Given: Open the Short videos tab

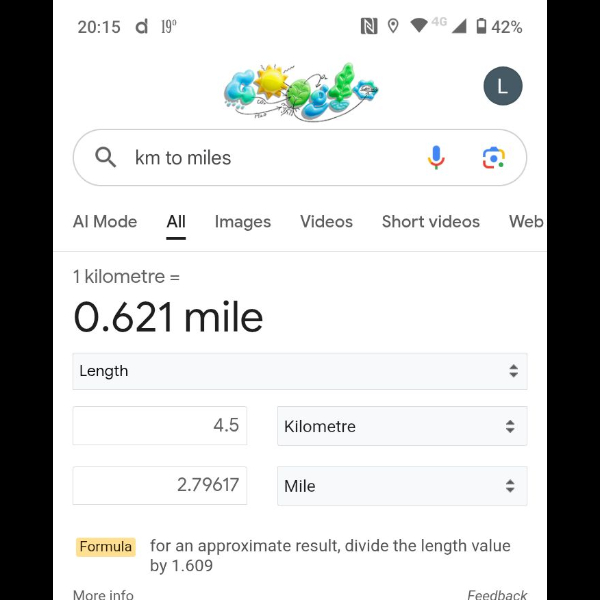Looking at the screenshot, I should (431, 222).
